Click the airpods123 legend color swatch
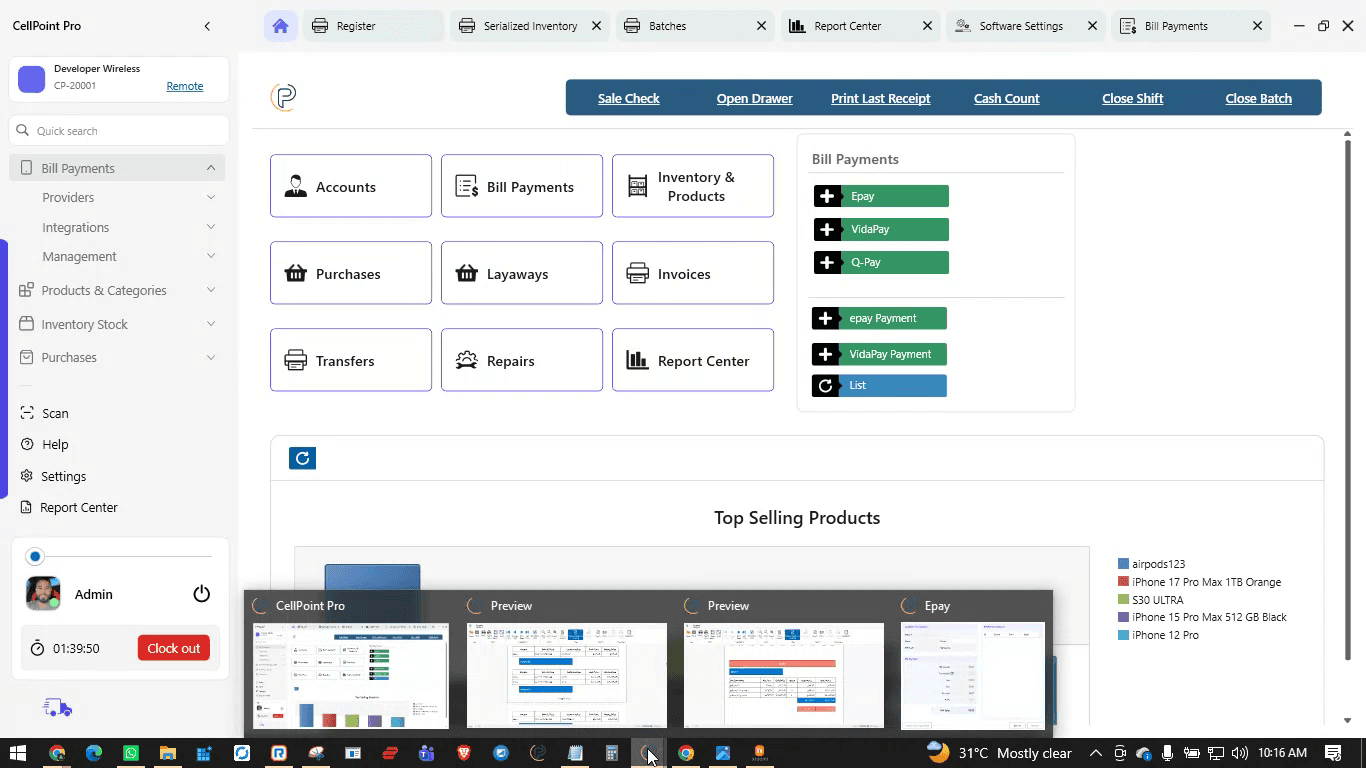1366x768 pixels. [x=1123, y=564]
